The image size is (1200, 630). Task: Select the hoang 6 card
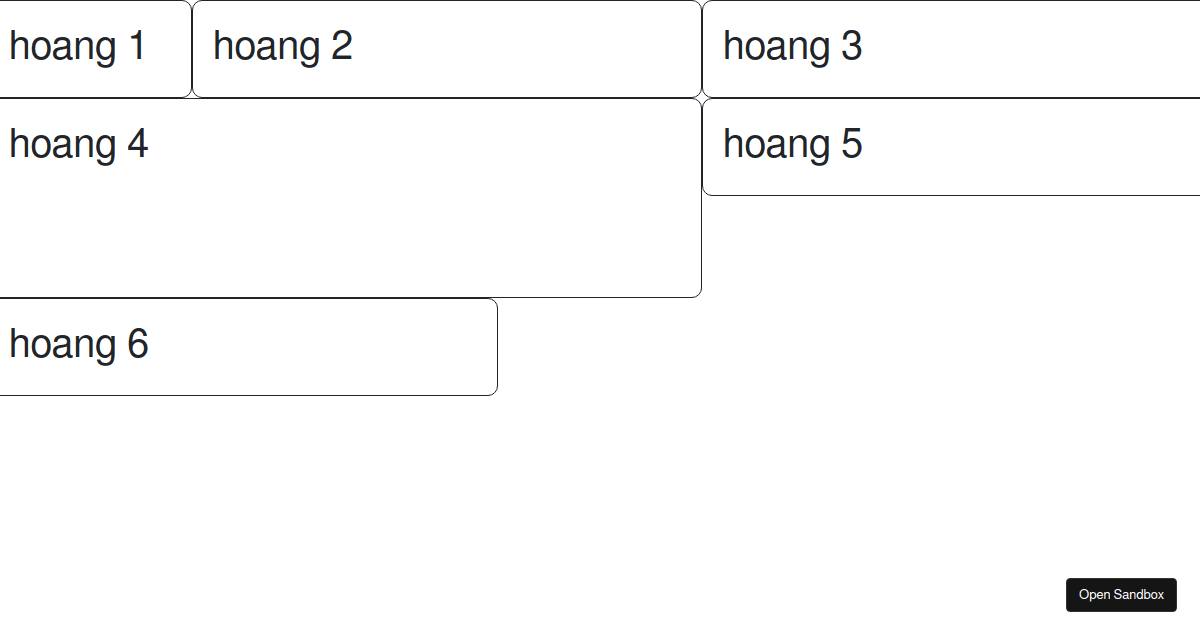[x=248, y=347]
